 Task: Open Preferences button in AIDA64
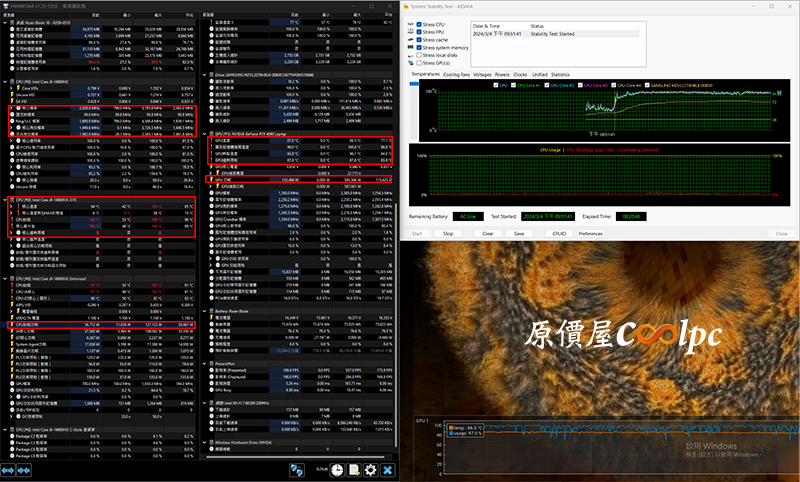pos(590,233)
